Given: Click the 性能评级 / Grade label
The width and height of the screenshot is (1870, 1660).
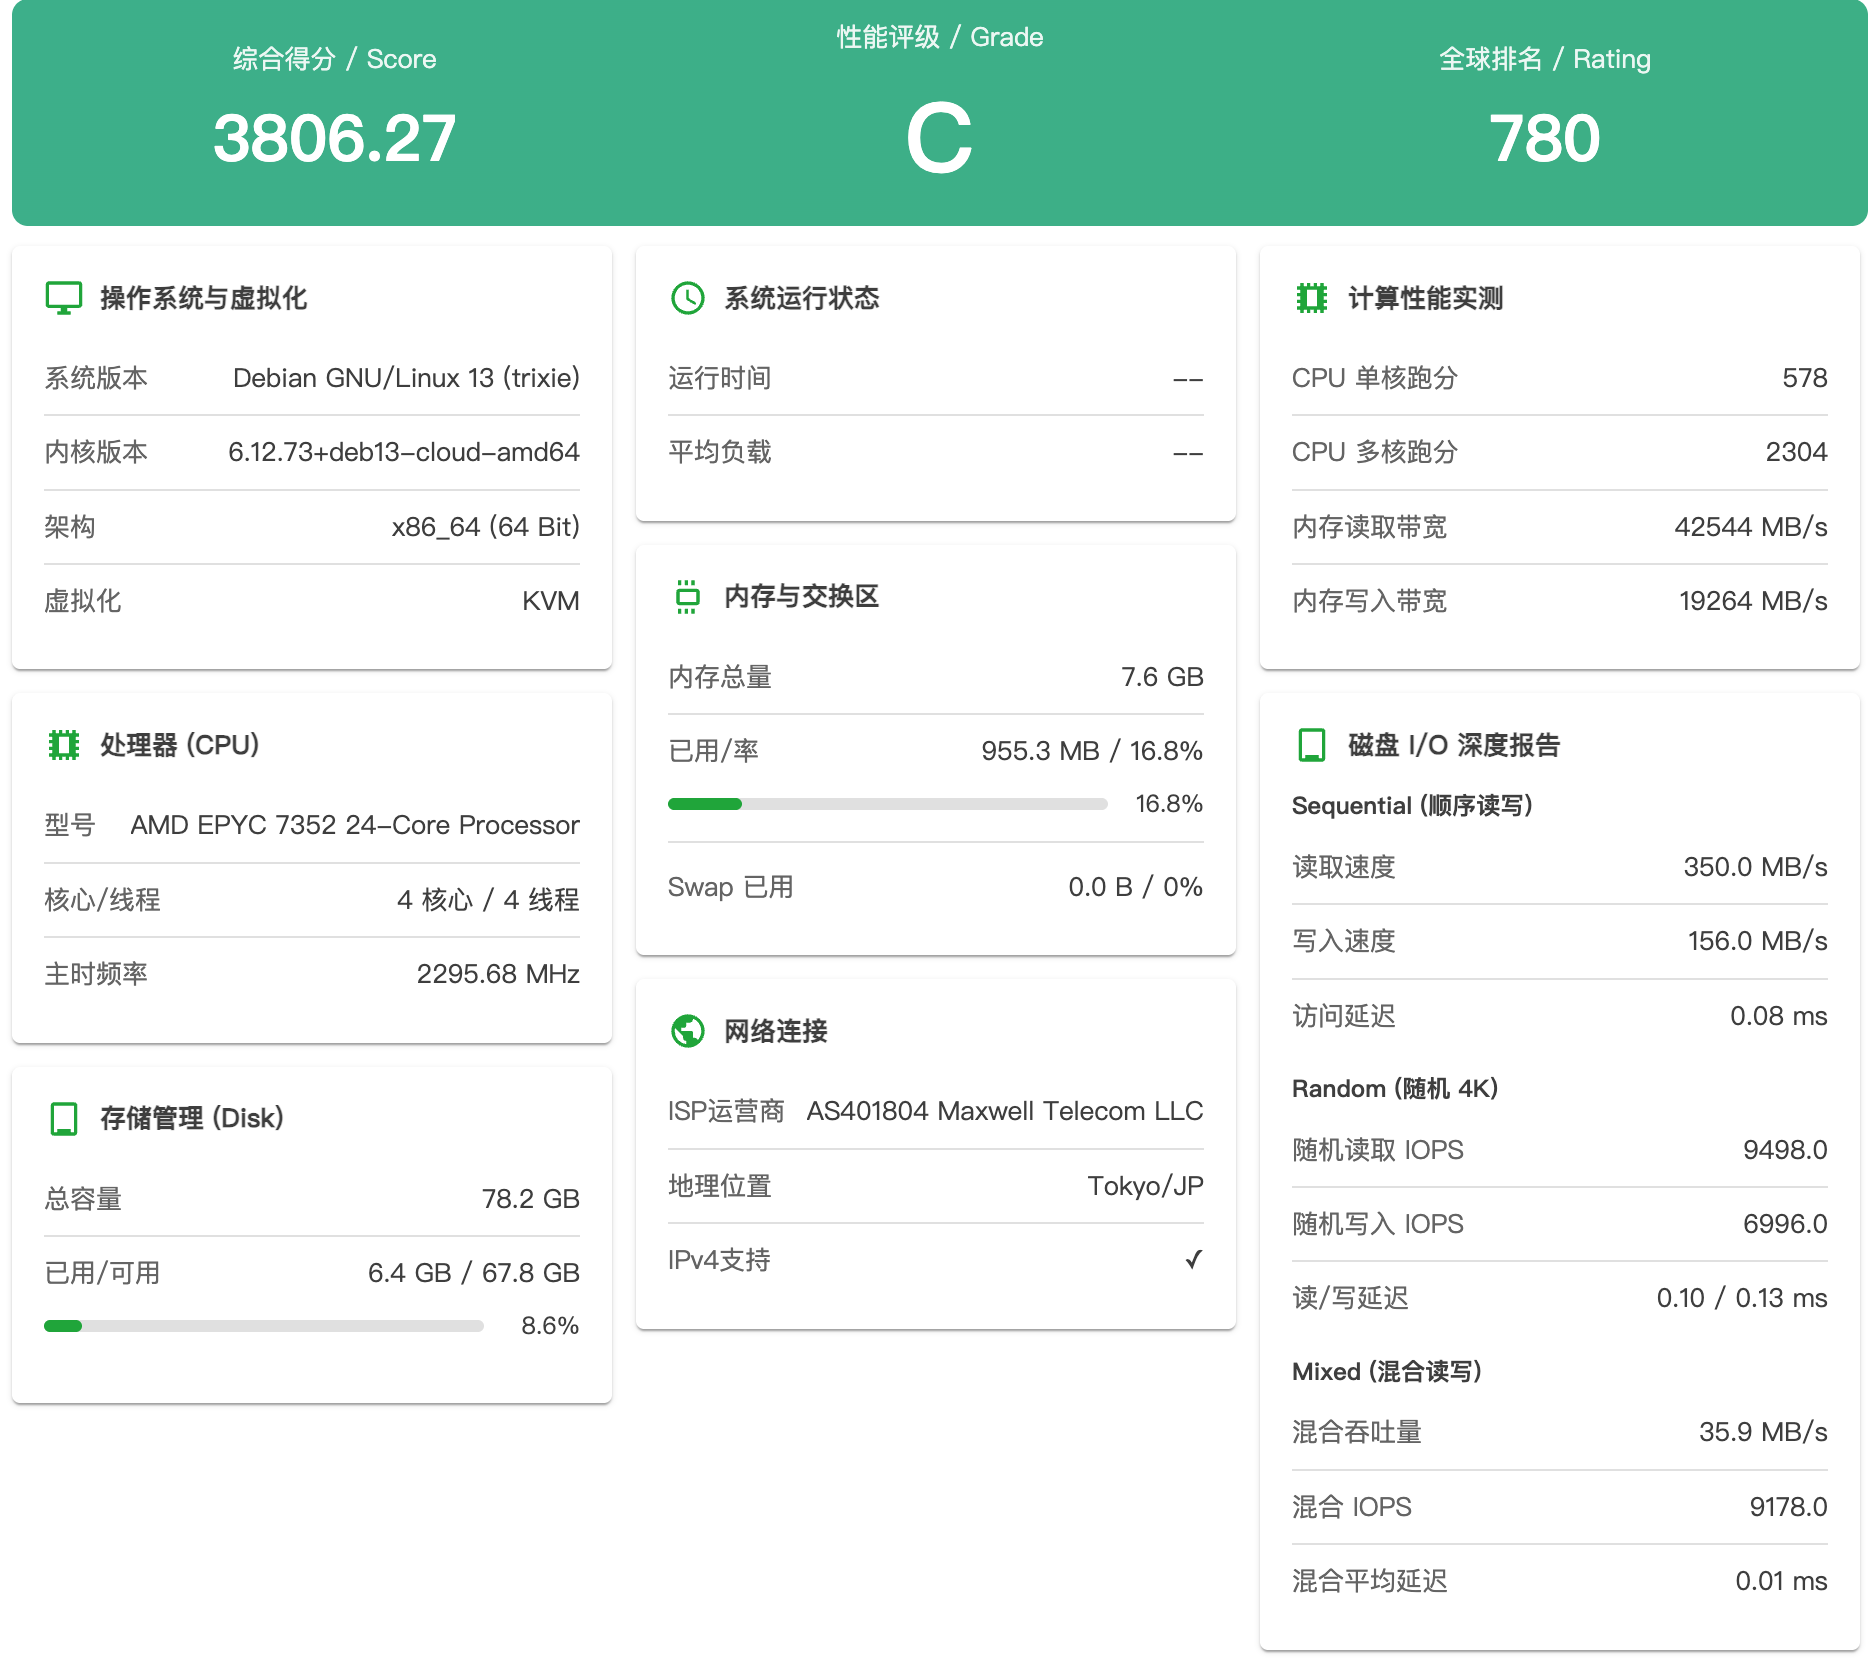Looking at the screenshot, I should pyautogui.click(x=940, y=37).
